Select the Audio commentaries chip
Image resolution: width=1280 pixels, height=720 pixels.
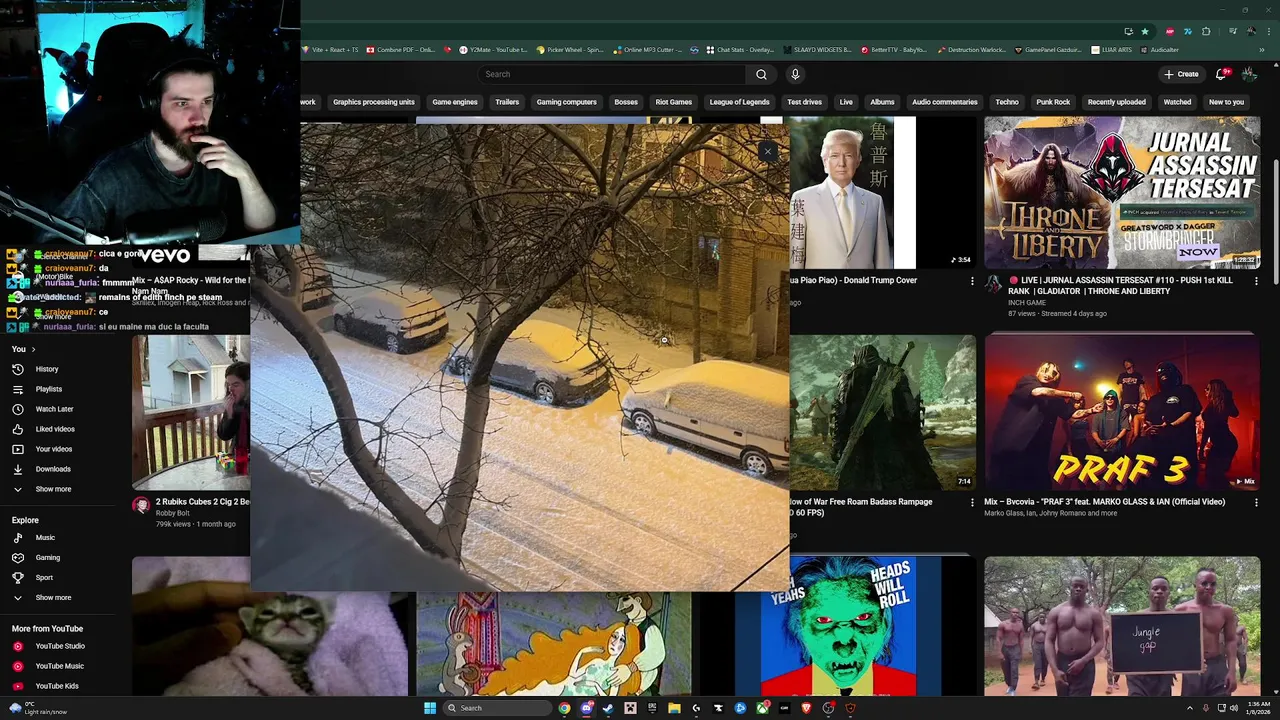(x=945, y=102)
